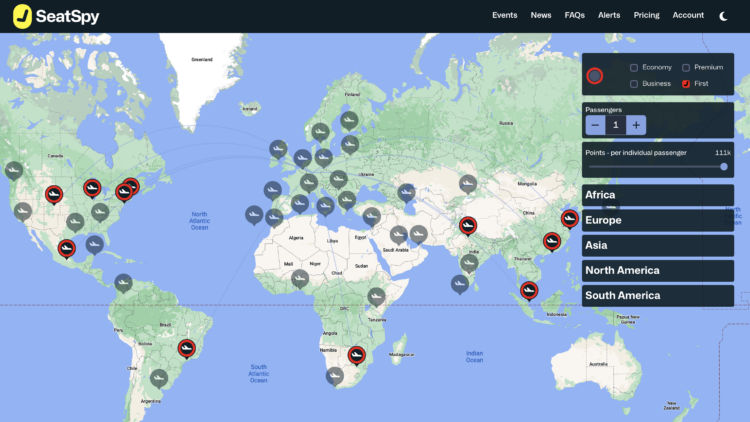The image size is (750, 422).
Task: Select the red marker near Singapore
Action: [529, 290]
